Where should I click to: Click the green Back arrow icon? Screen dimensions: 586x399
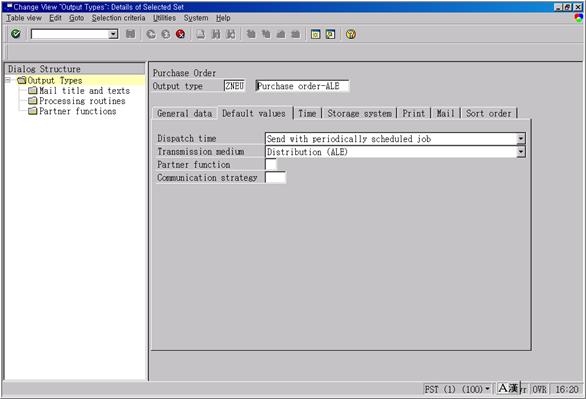coord(151,34)
